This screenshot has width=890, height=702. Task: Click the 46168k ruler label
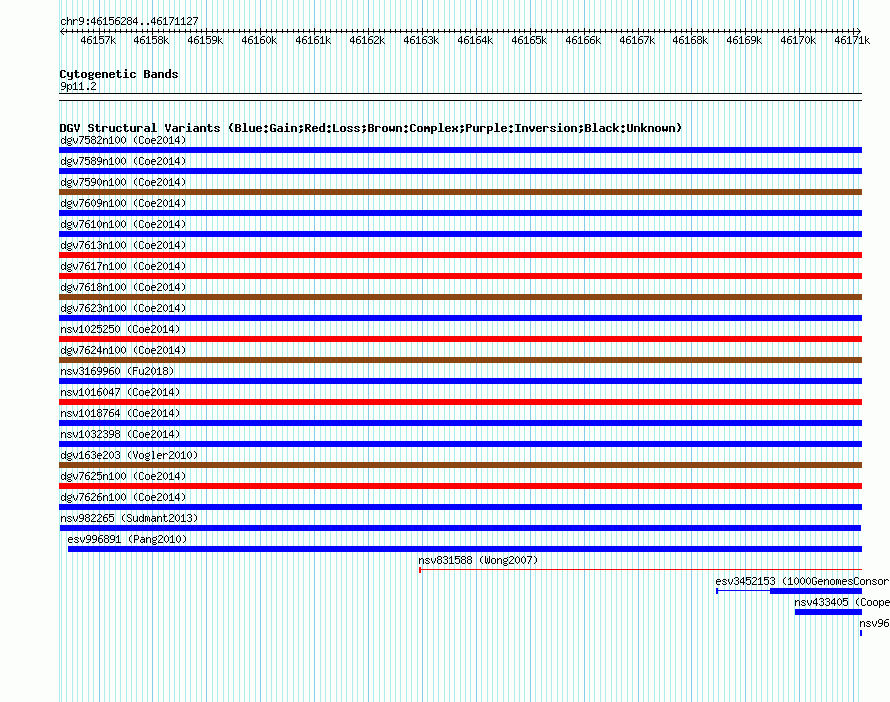[690, 40]
